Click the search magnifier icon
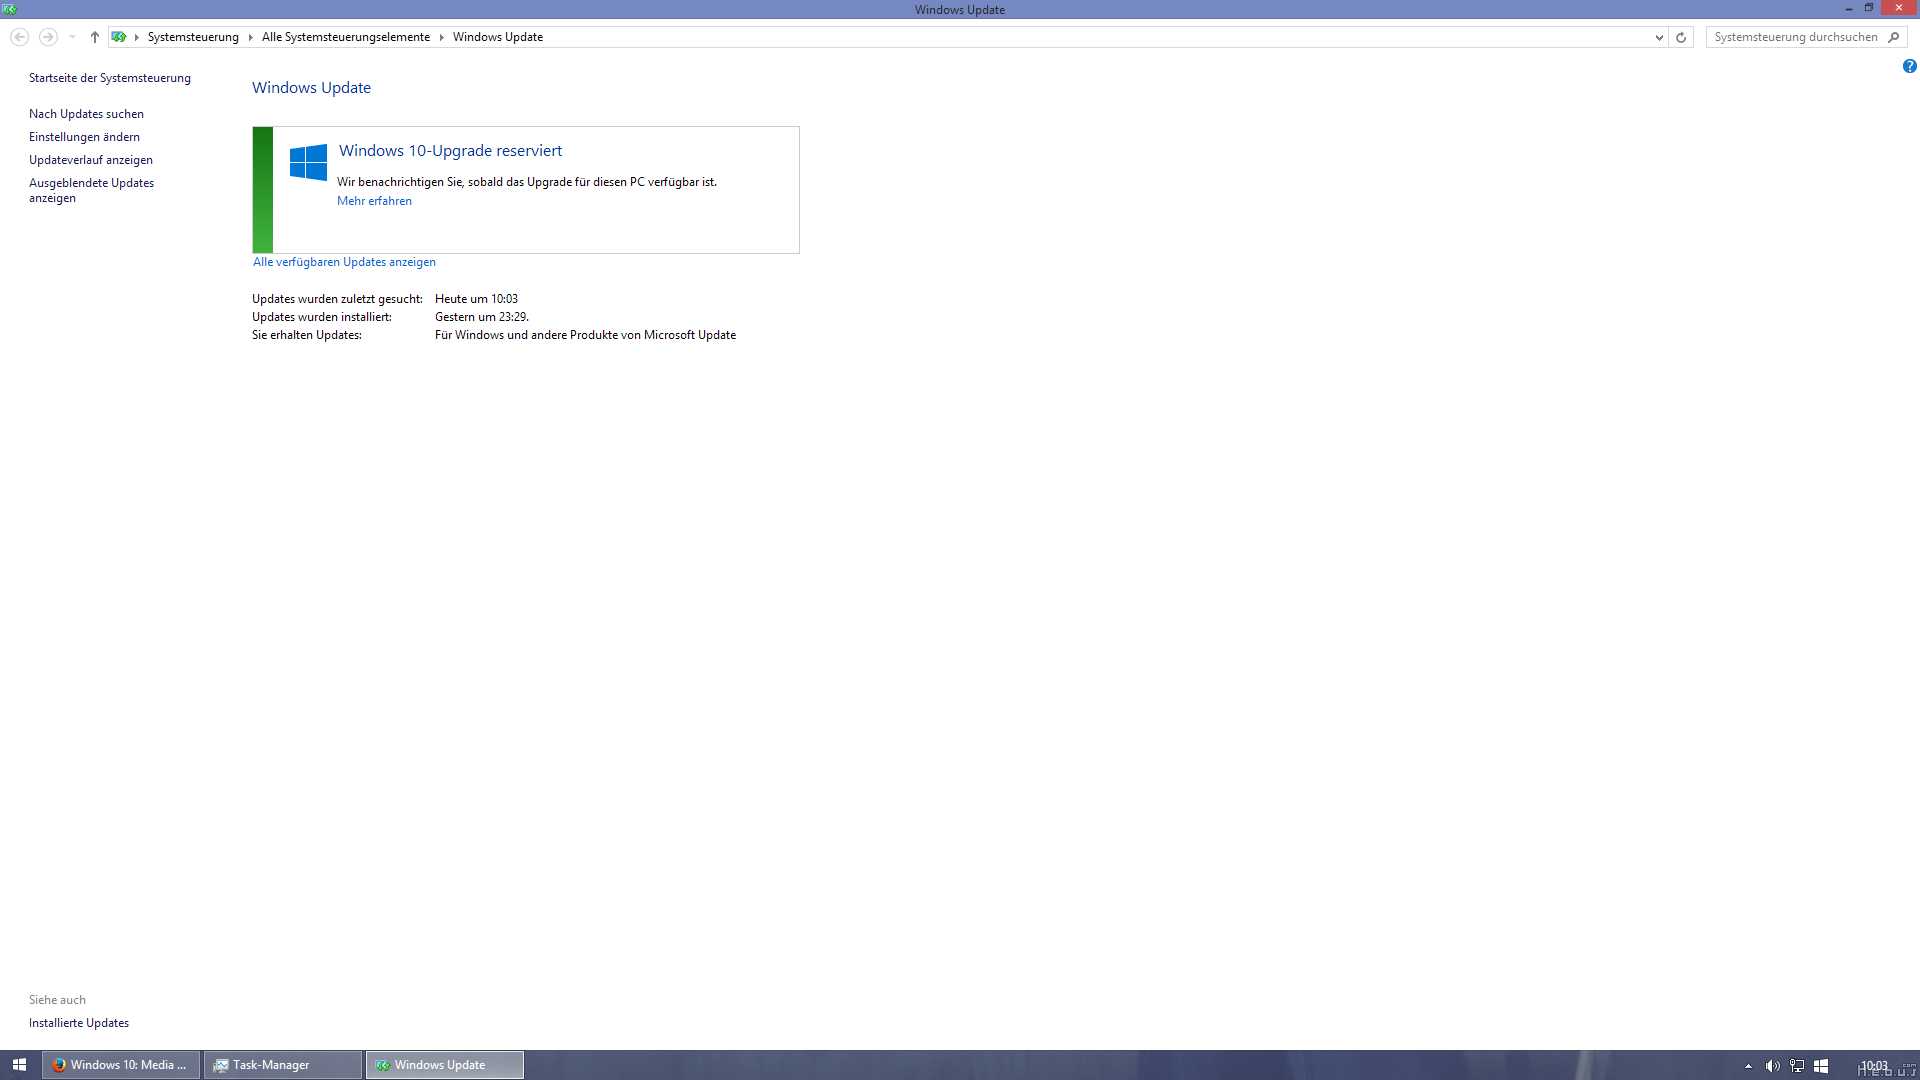Image resolution: width=1920 pixels, height=1080 pixels. (1893, 37)
